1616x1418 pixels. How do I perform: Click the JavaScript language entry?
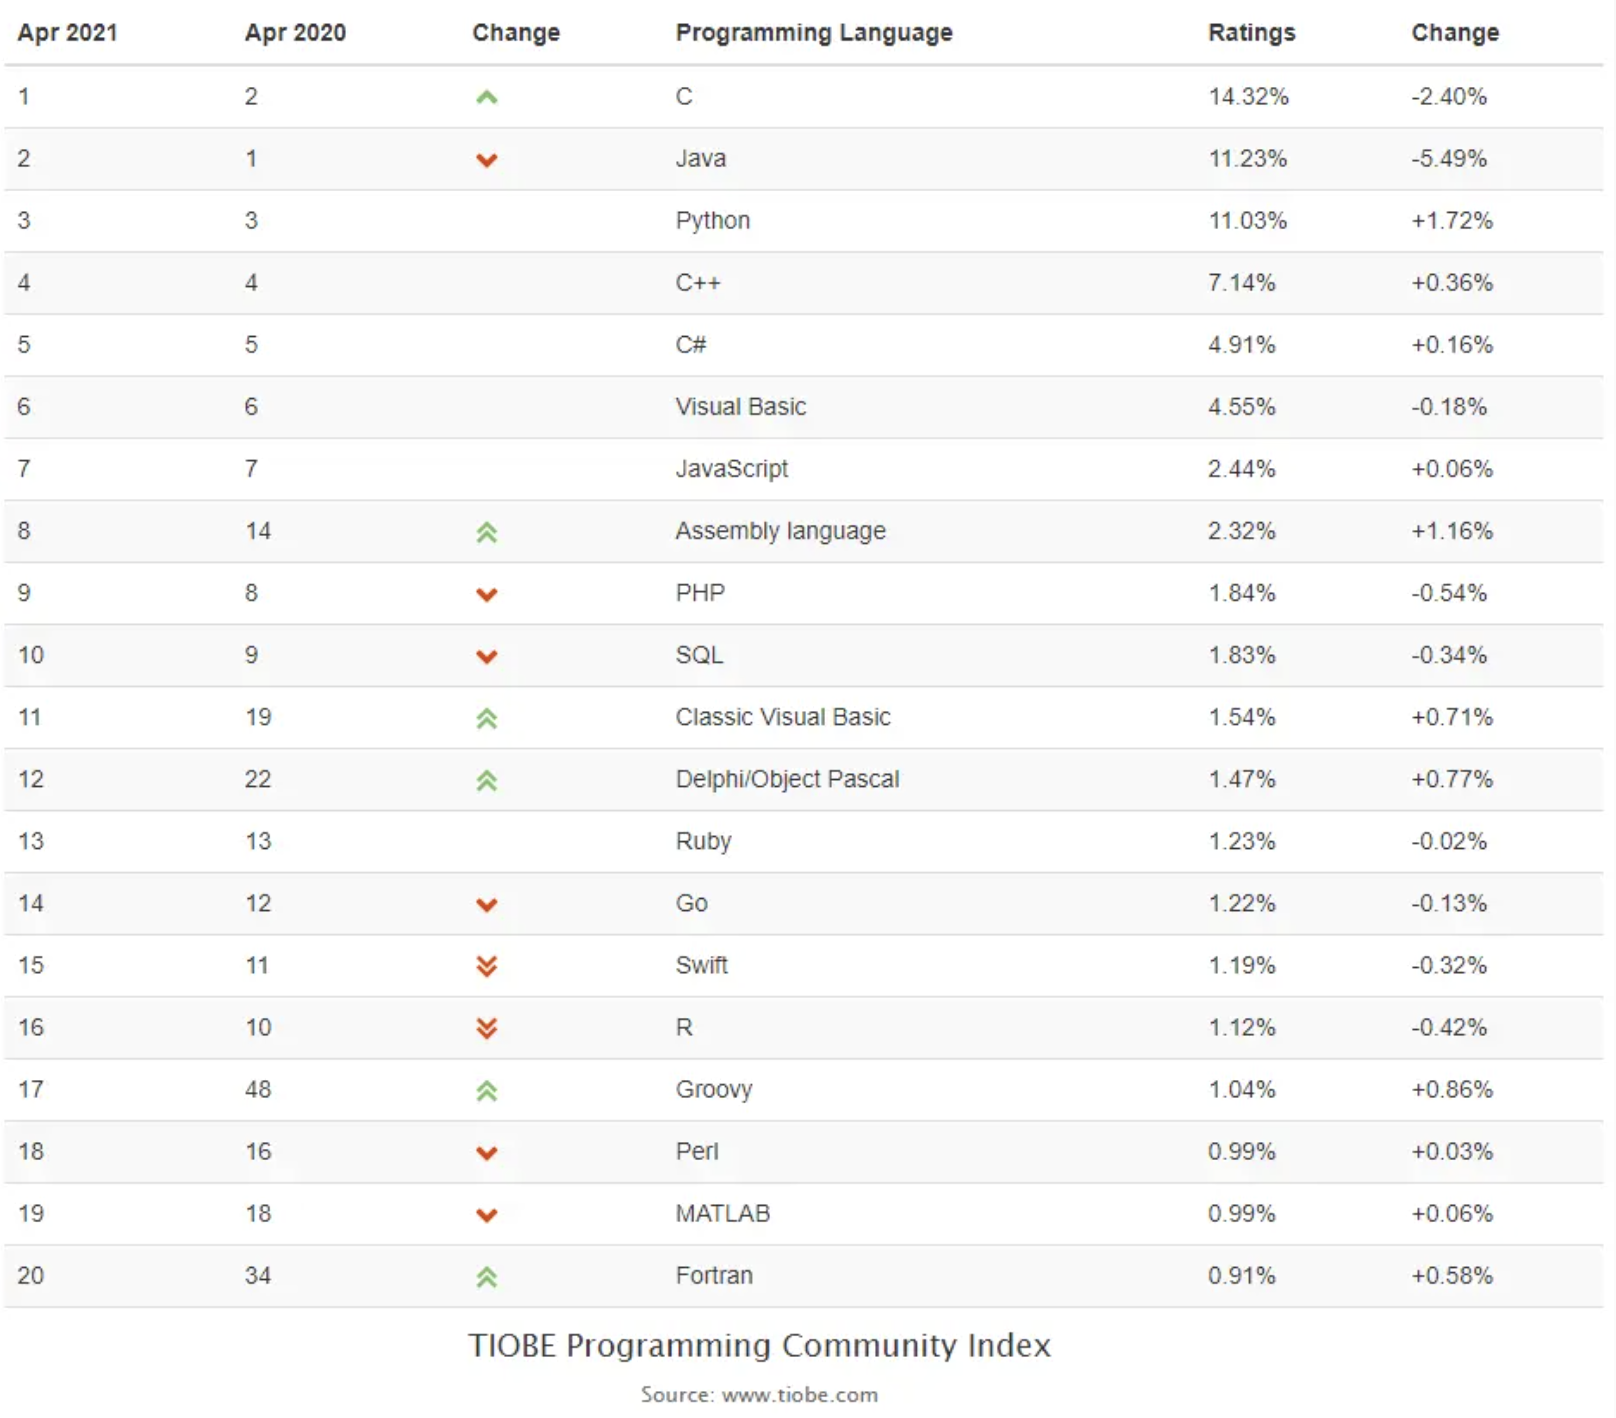pyautogui.click(x=731, y=469)
